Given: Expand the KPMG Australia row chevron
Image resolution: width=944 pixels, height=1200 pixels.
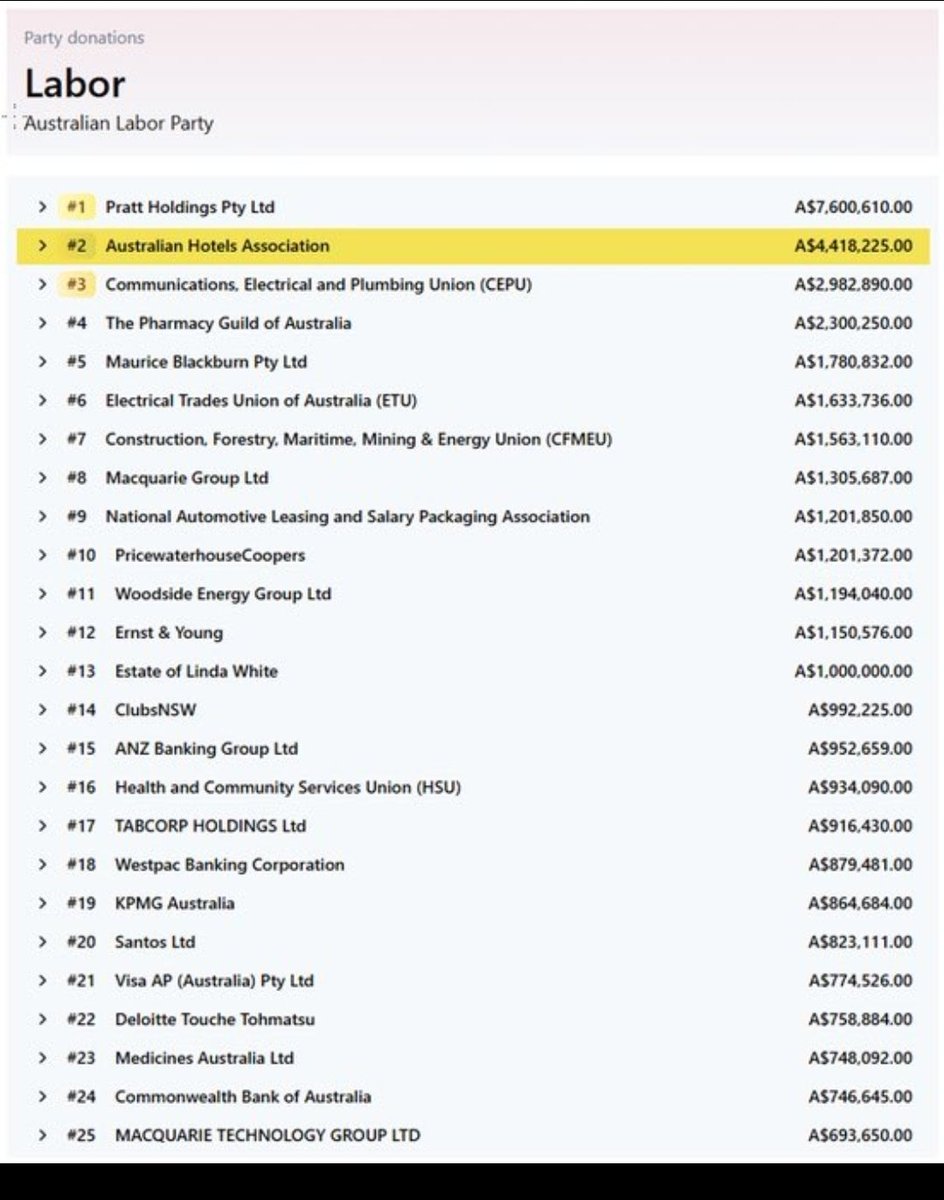Looking at the screenshot, I should coord(42,903).
